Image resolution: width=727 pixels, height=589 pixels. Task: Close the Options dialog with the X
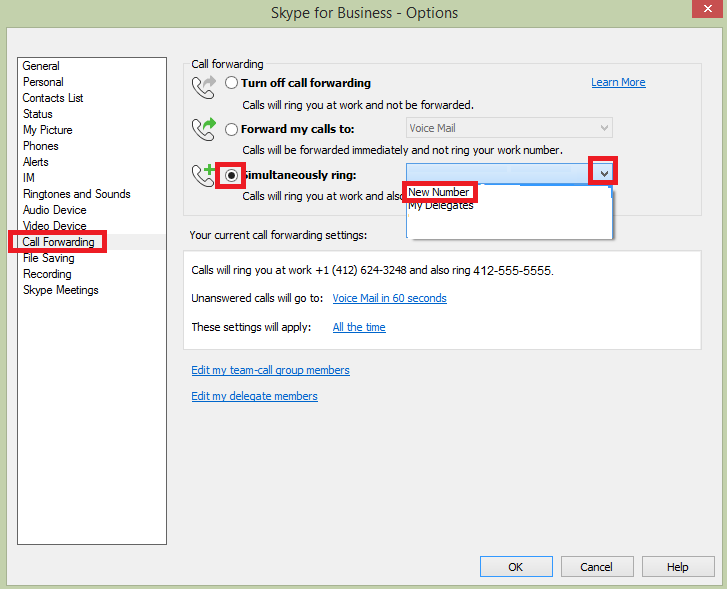708,9
